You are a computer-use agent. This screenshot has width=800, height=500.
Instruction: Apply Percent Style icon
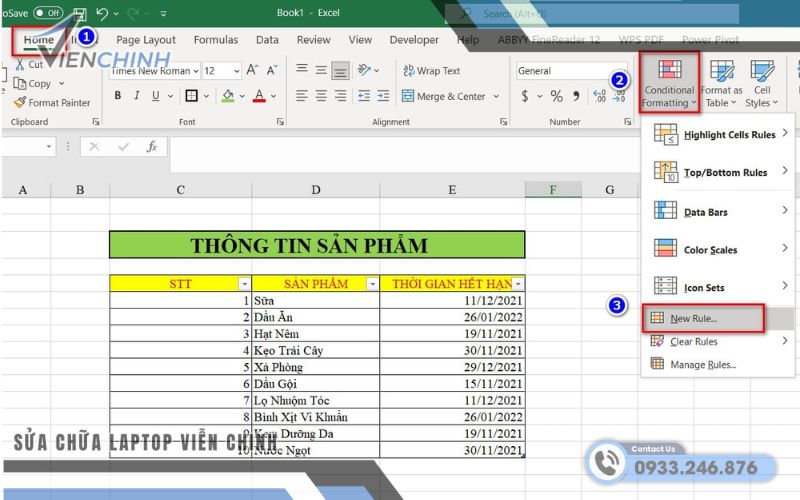(x=557, y=96)
